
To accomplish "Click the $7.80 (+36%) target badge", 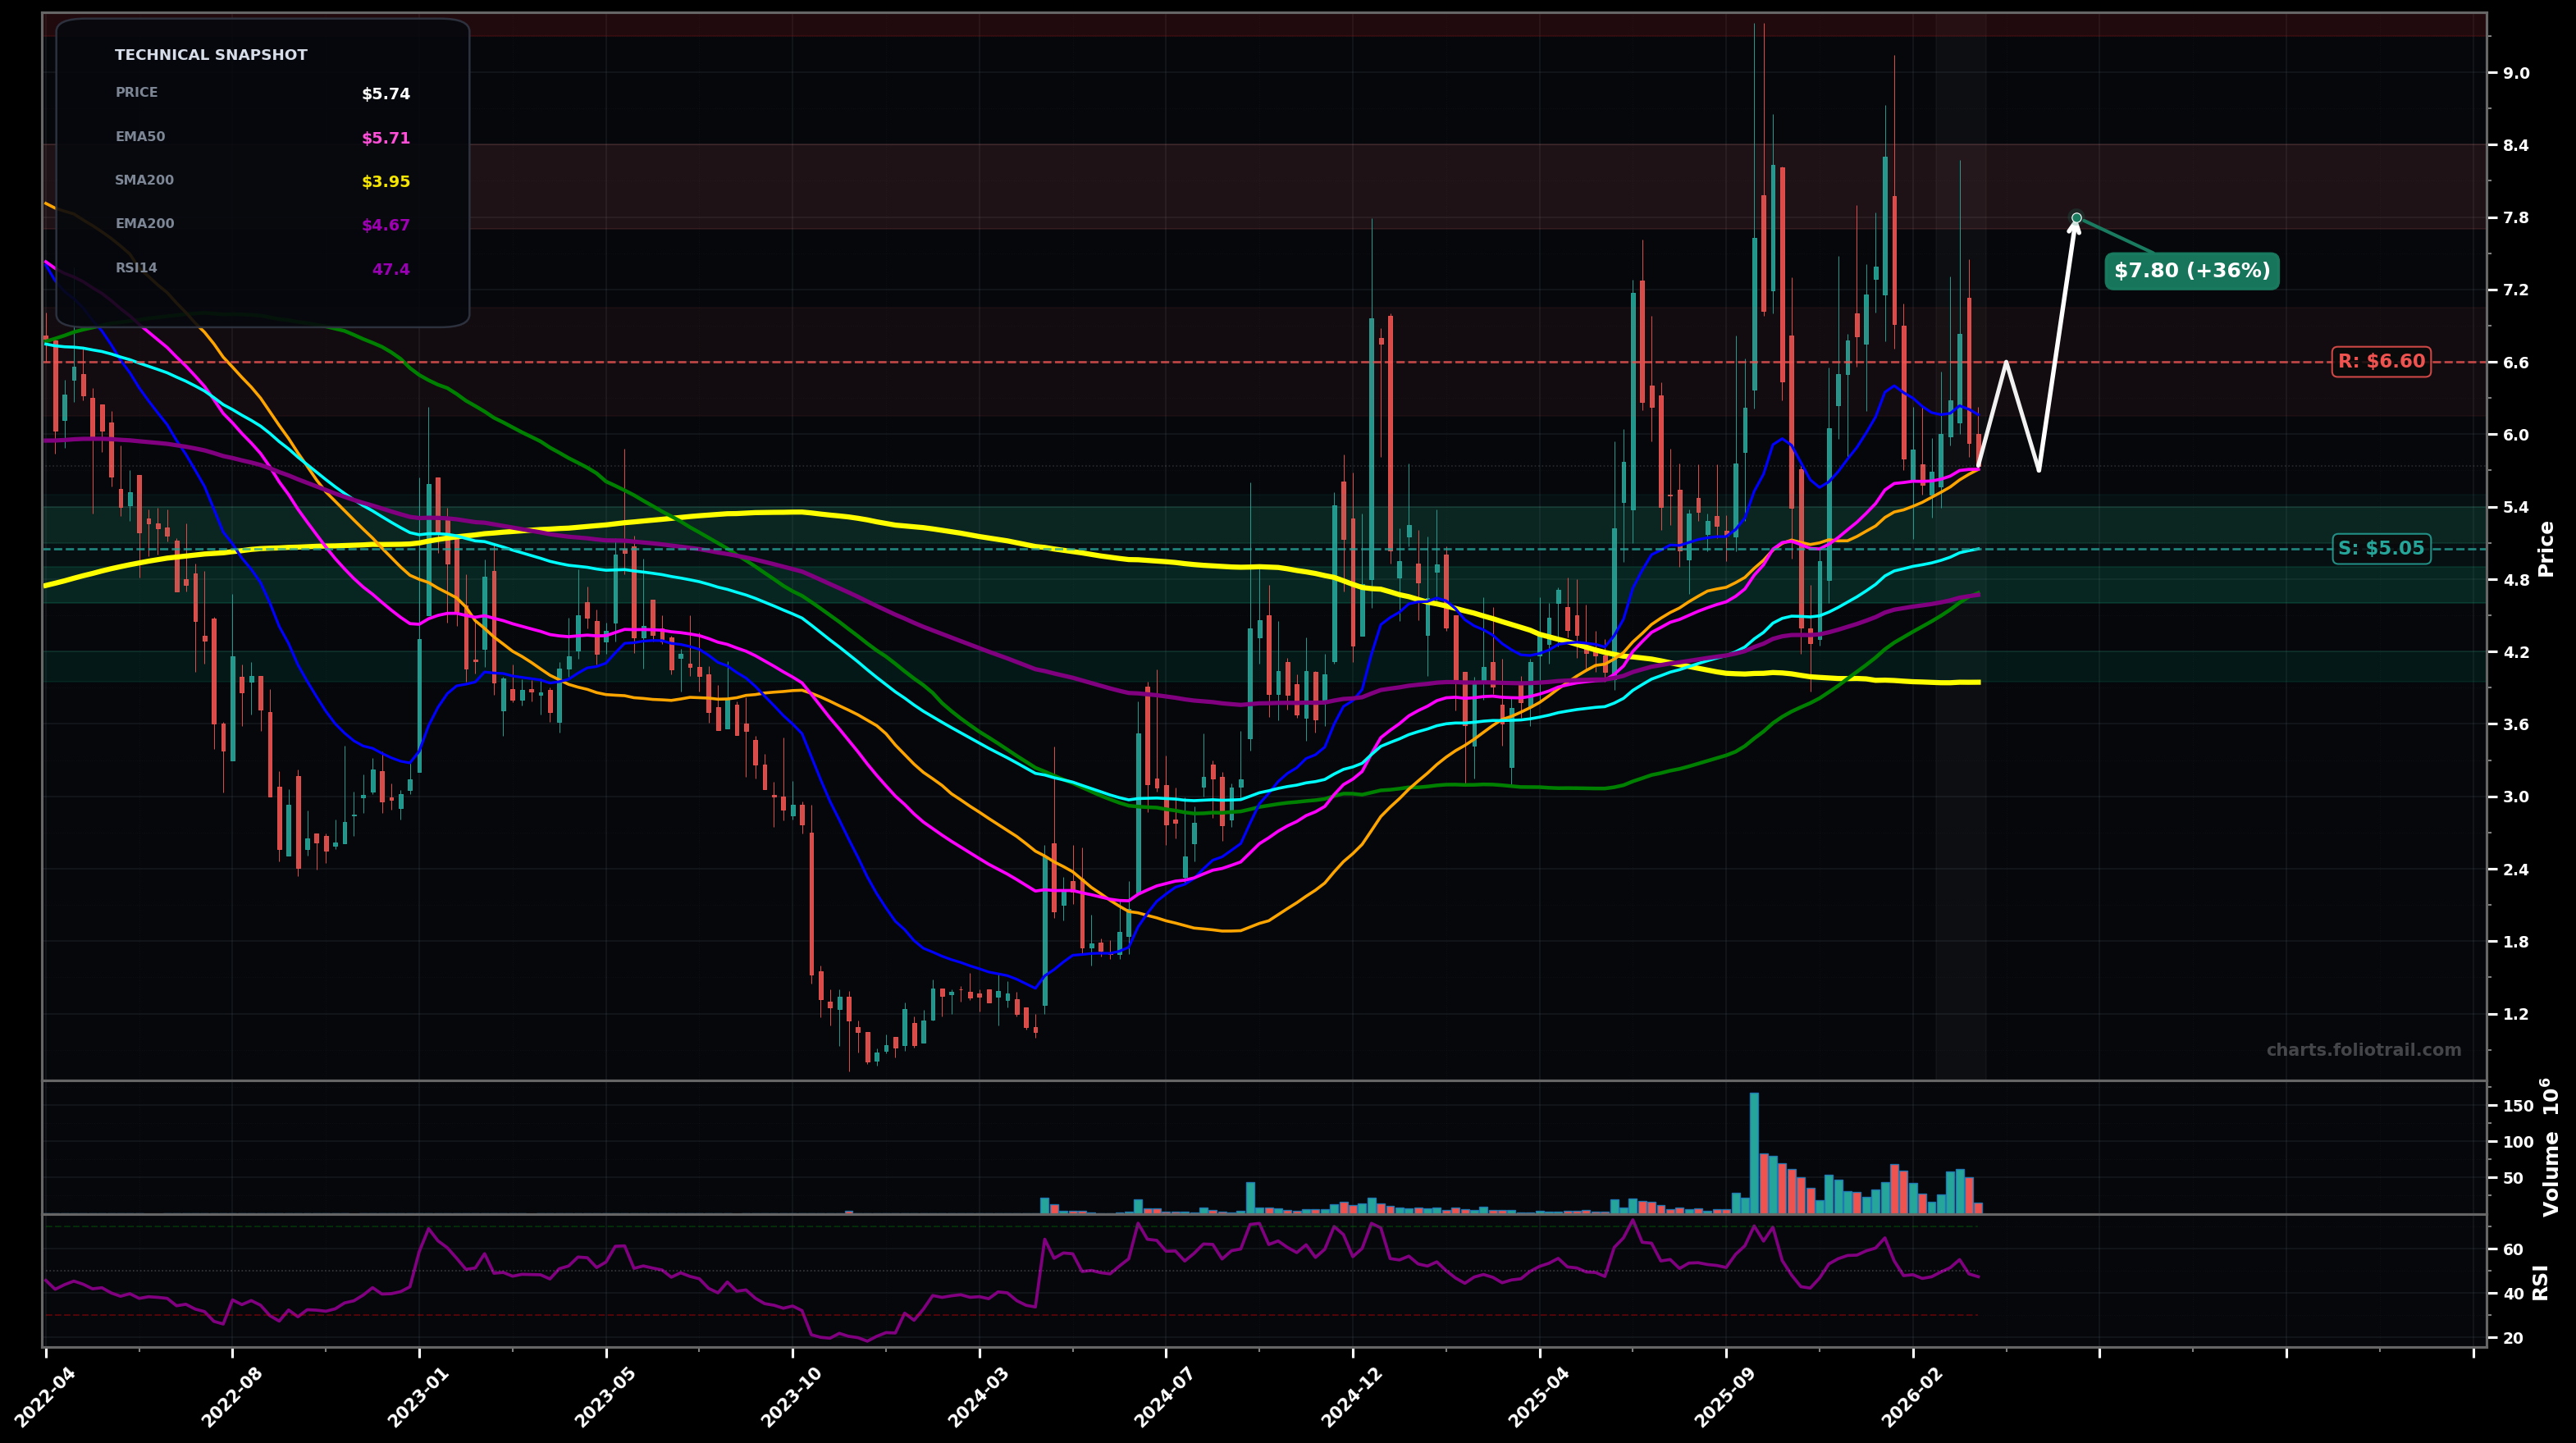I will tap(2194, 270).
